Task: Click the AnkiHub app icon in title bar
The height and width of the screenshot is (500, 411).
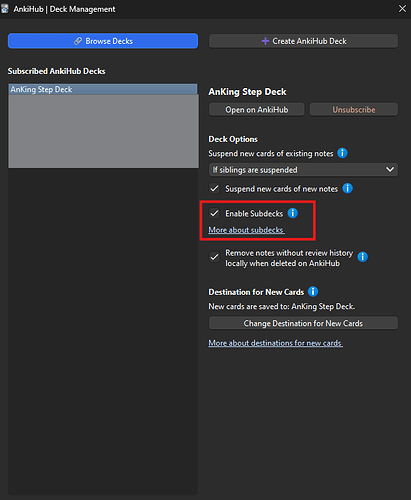Action: [x=5, y=9]
